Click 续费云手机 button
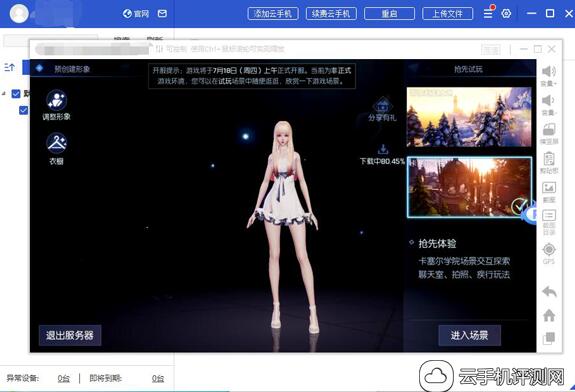 tap(331, 14)
